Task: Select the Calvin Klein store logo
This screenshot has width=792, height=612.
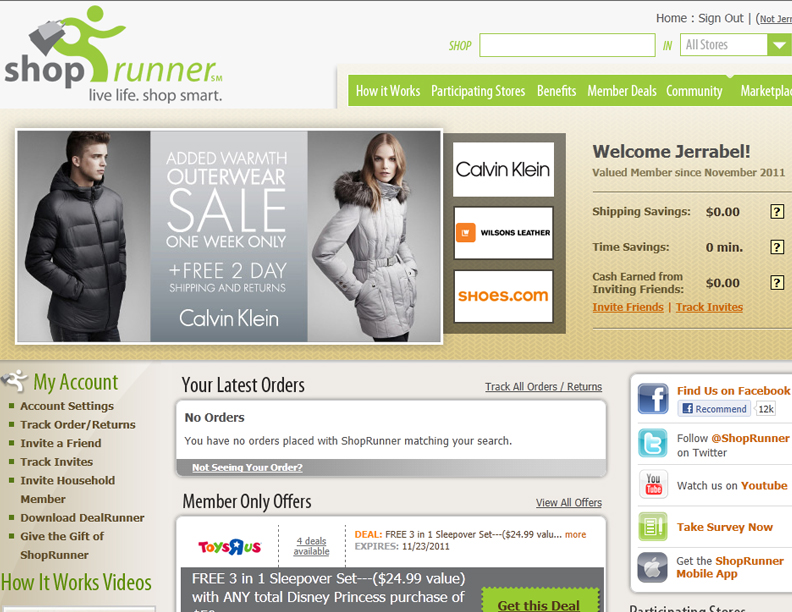Action: click(503, 170)
